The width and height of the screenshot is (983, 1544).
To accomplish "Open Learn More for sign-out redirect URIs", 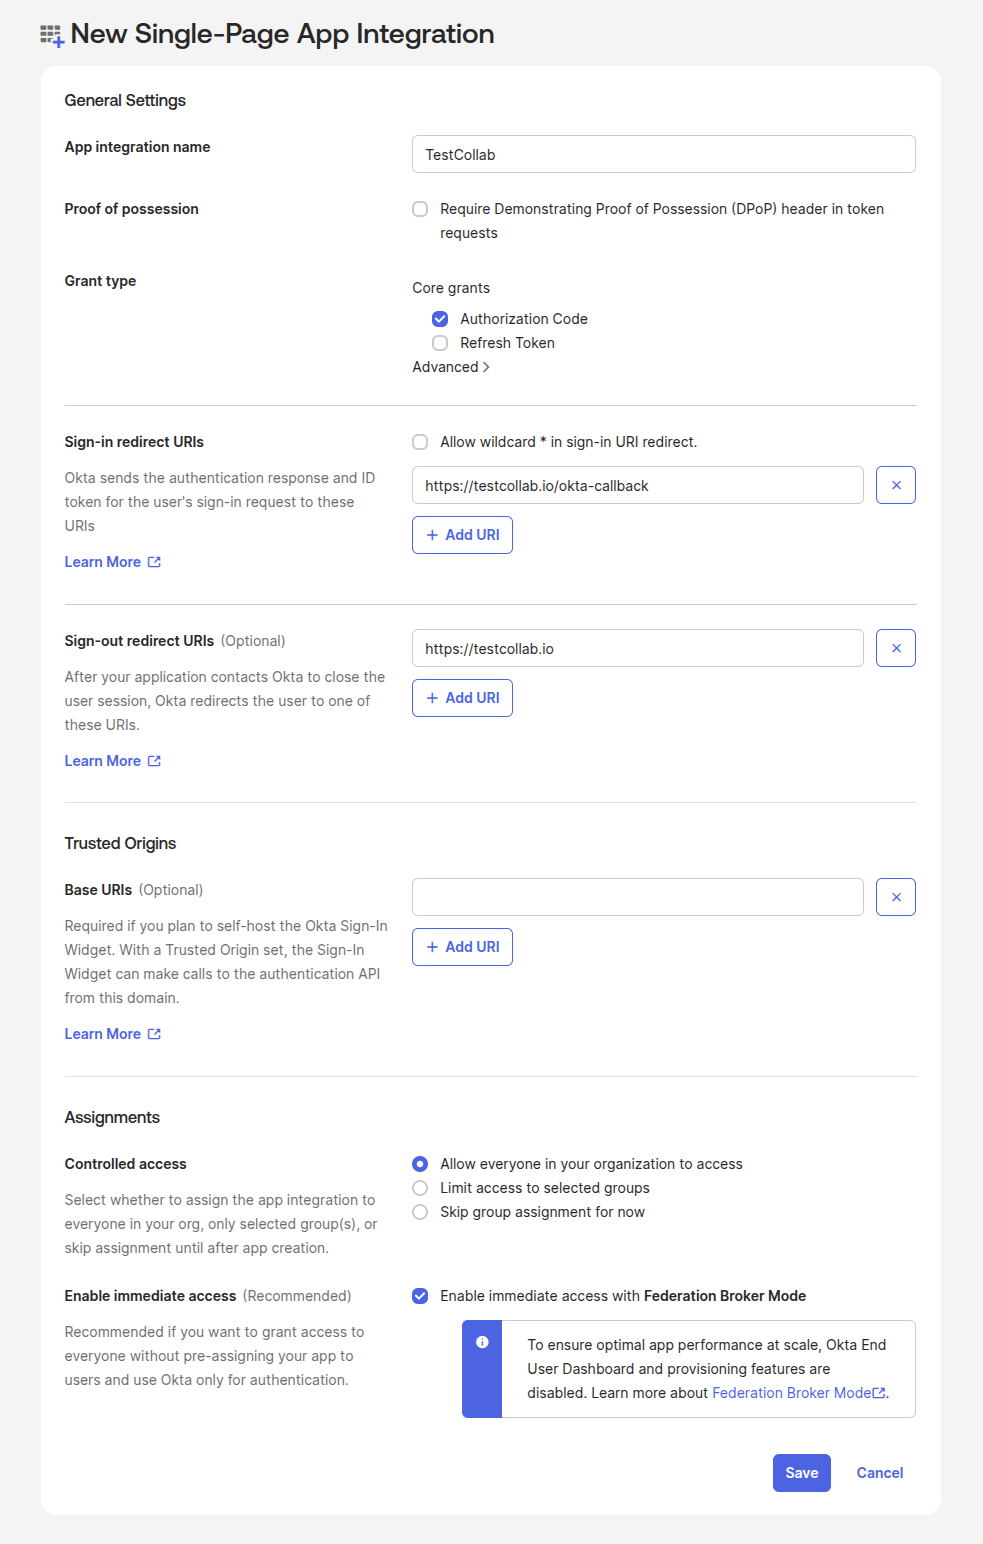I will (112, 761).
